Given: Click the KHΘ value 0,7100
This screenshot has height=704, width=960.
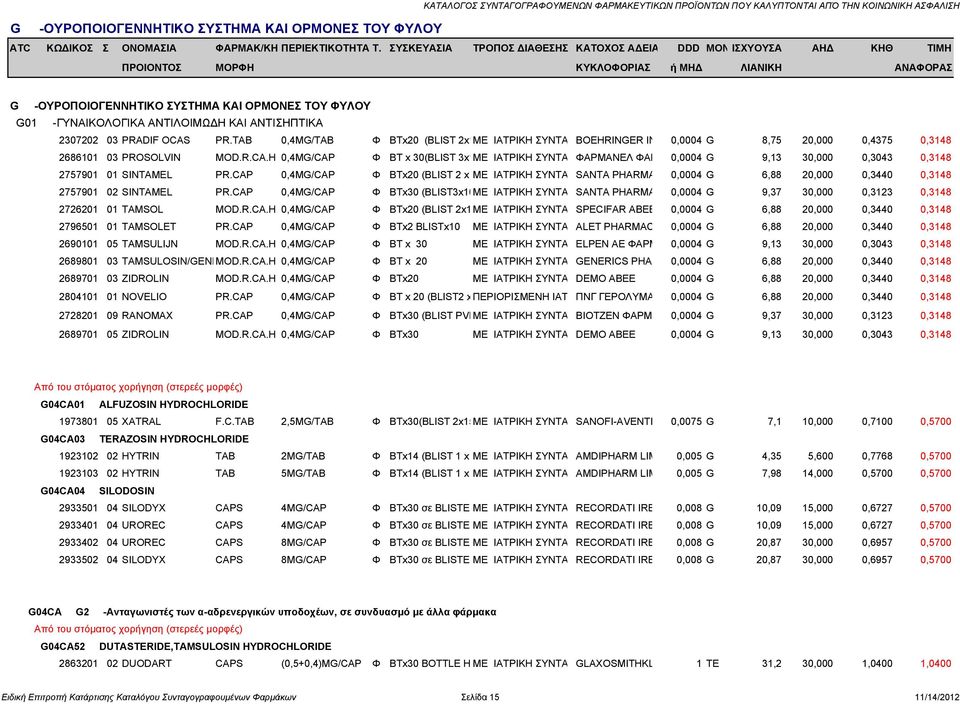Looking at the screenshot, I should pos(877,422).
